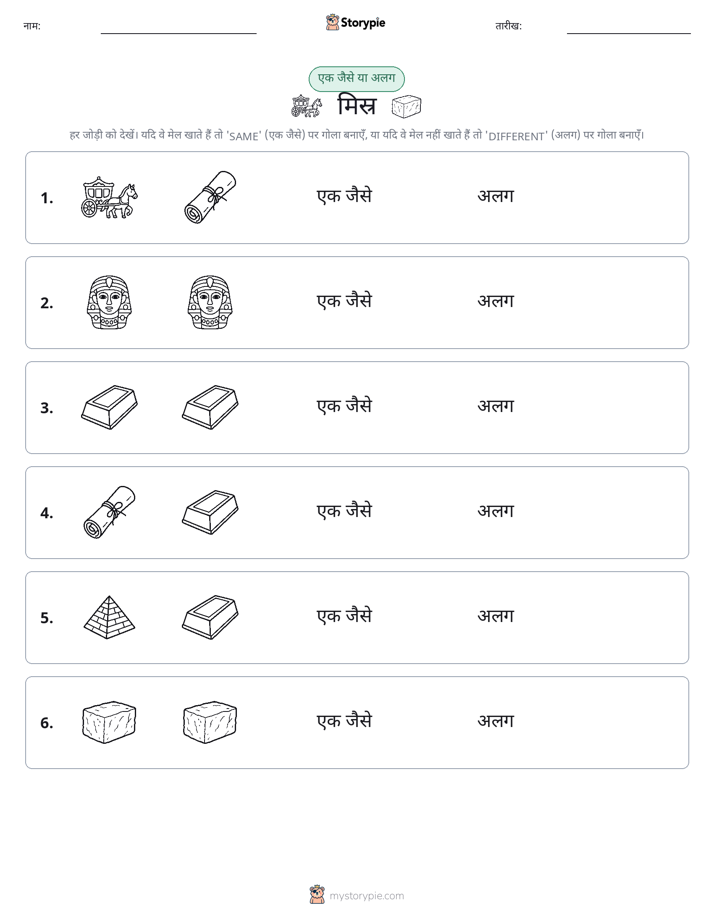The image size is (714, 924).
Task: Mark 'अलग' for question 5
Action: coord(495,616)
